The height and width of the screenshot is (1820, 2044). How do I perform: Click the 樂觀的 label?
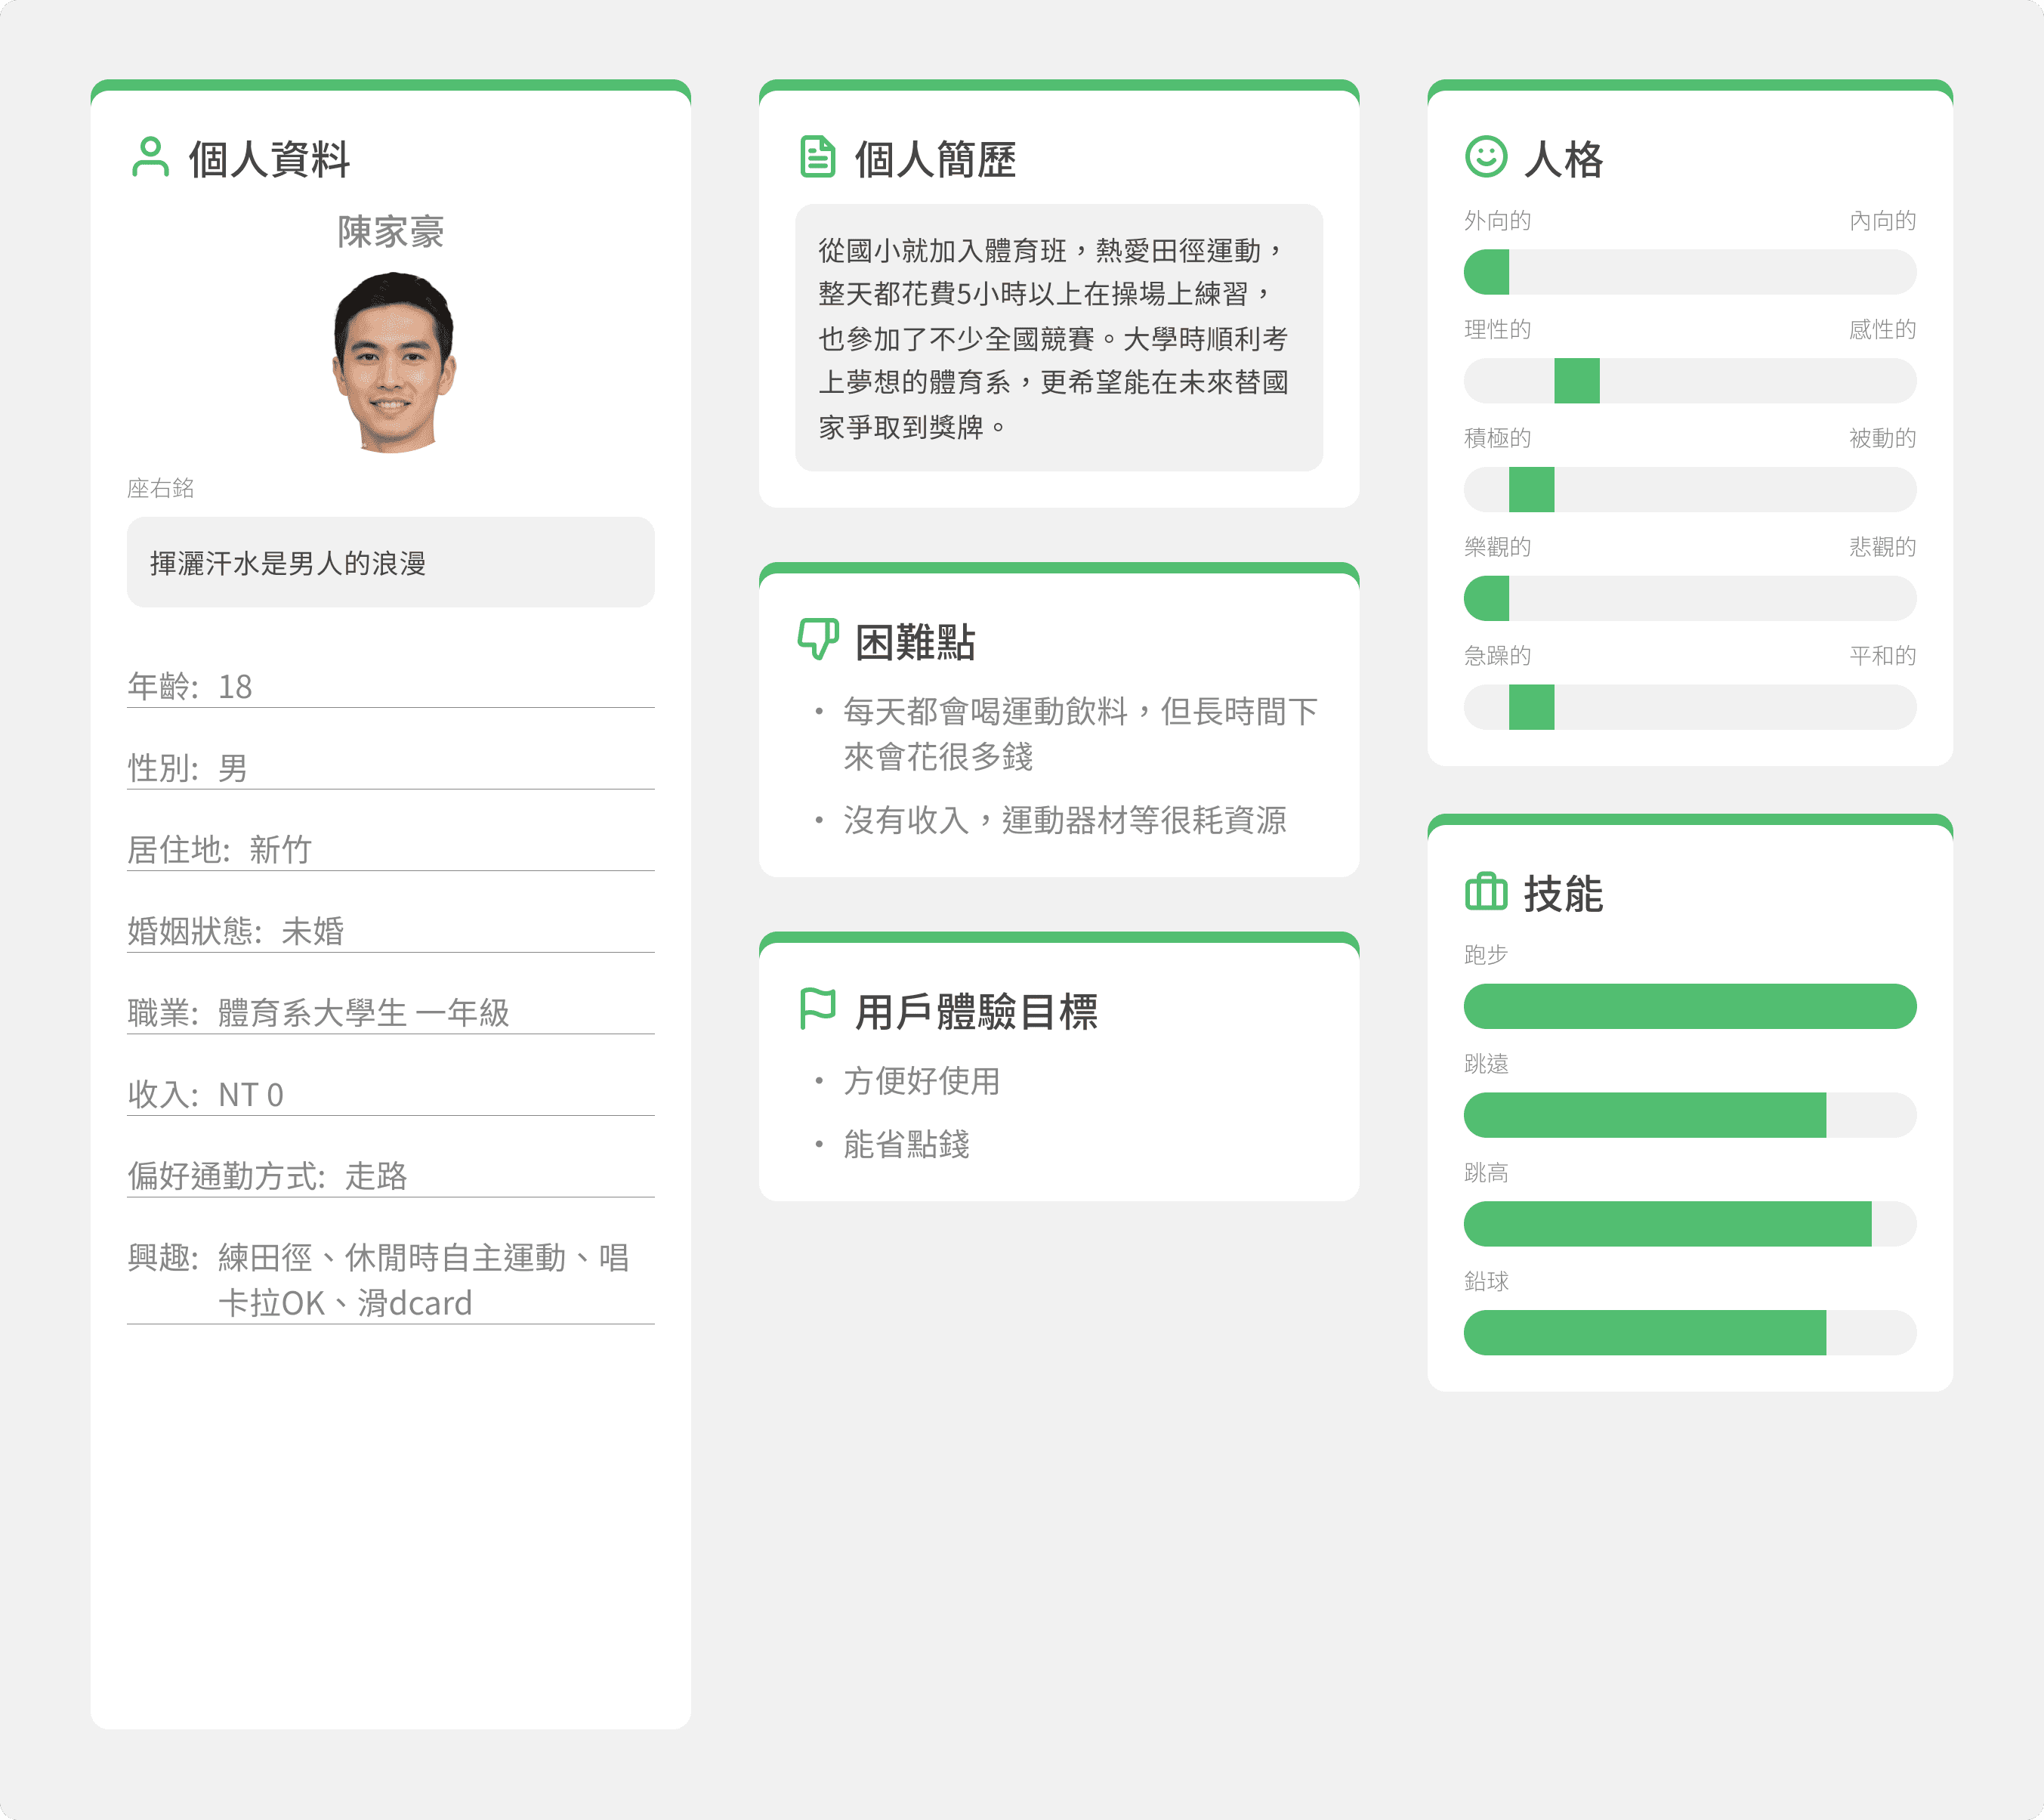coord(1497,546)
